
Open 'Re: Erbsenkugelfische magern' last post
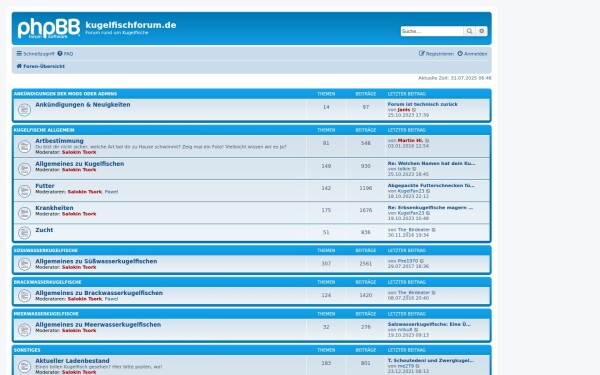pyautogui.click(x=430, y=208)
